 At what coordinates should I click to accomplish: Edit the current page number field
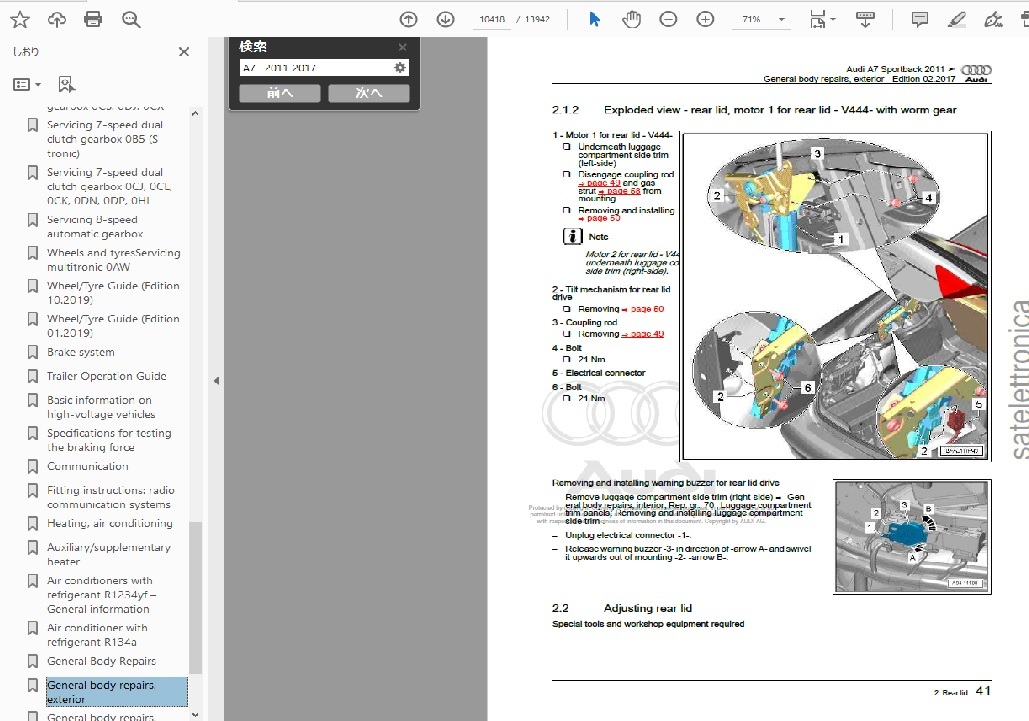[x=492, y=20]
